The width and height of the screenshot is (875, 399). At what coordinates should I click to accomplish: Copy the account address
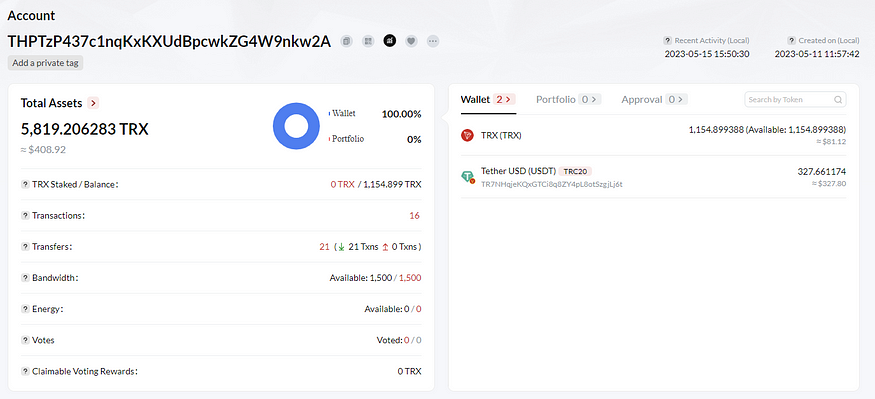click(x=347, y=41)
